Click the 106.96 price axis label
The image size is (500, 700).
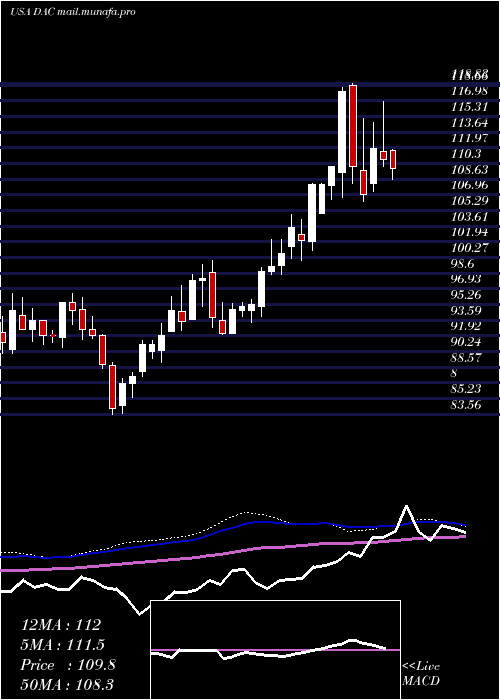pos(470,185)
